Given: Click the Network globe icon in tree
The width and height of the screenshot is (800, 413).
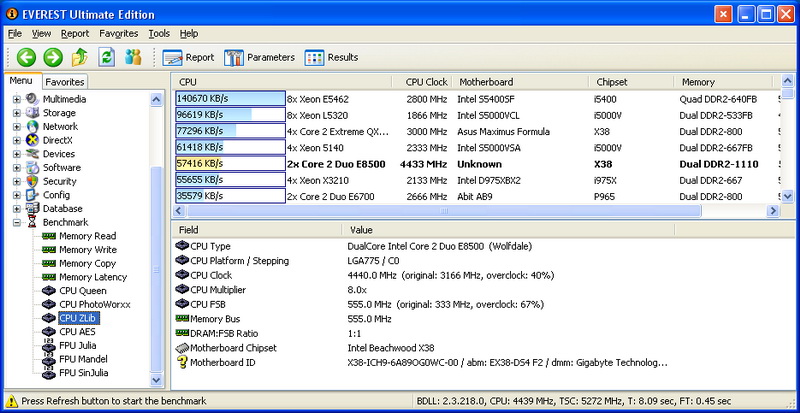Looking at the screenshot, I should [32, 126].
